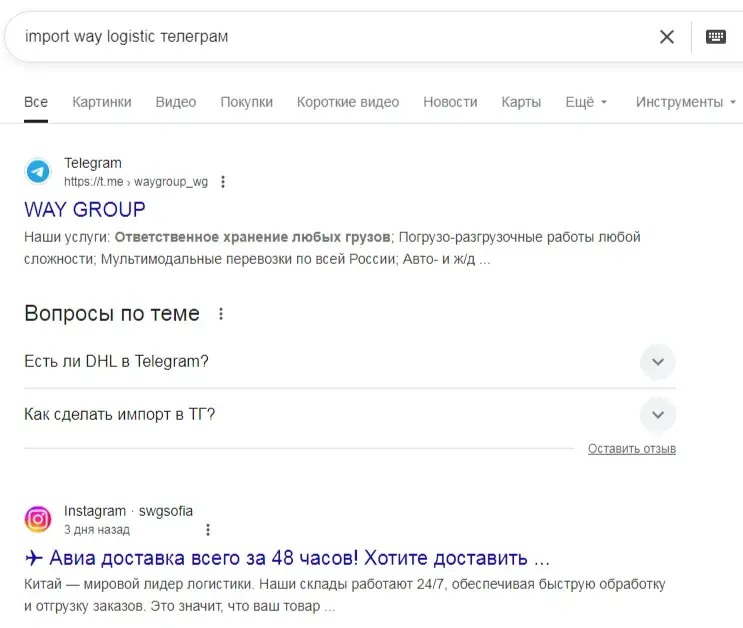Select the Все tab
This screenshot has width=743, height=628.
coord(36,102)
